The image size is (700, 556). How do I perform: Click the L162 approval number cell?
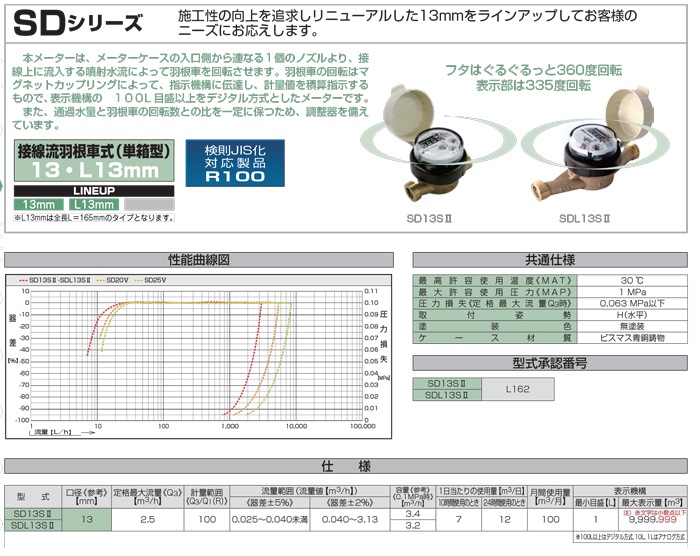point(518,389)
